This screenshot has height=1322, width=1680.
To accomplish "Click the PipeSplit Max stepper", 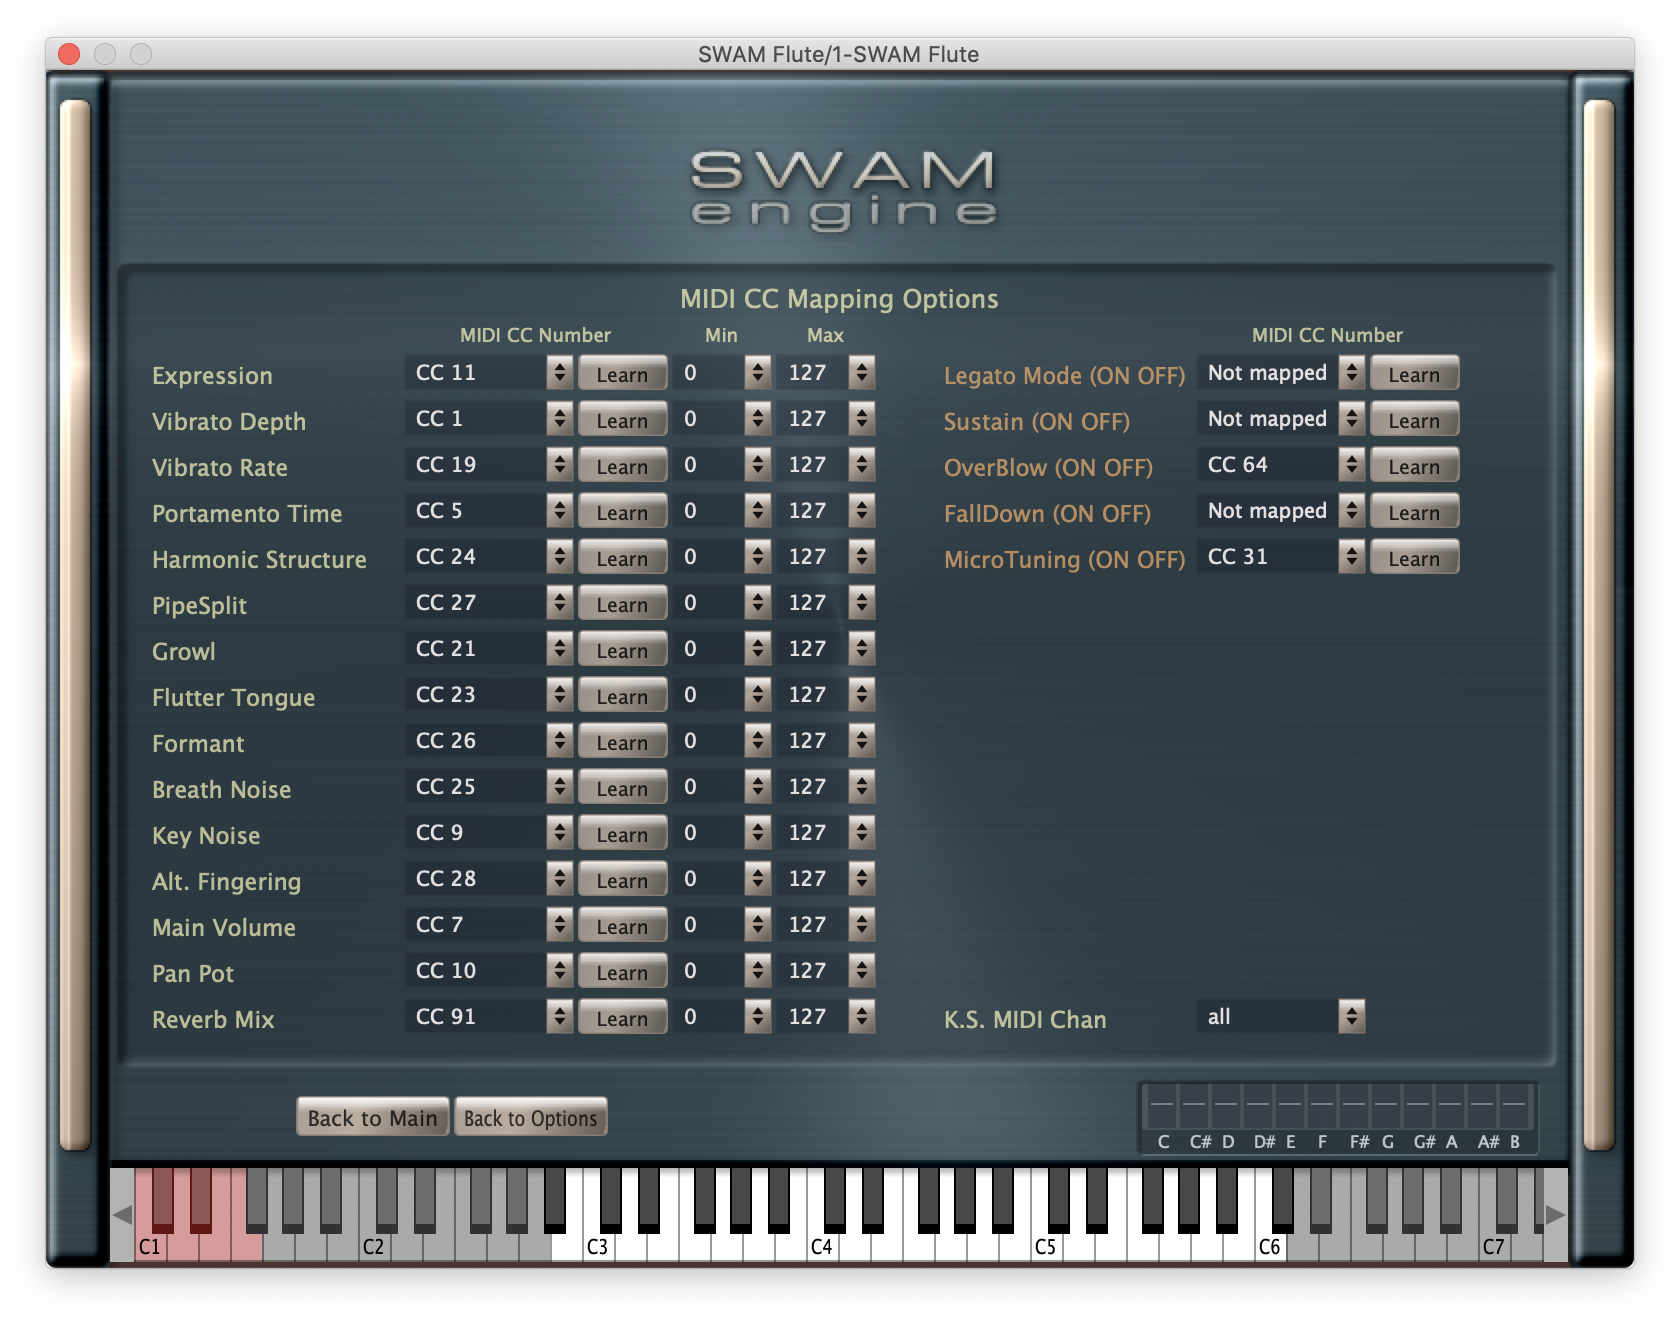I will [x=861, y=603].
